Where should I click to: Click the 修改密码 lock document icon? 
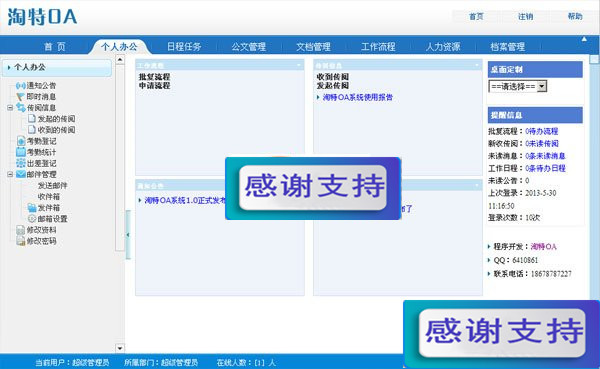[x=21, y=241]
